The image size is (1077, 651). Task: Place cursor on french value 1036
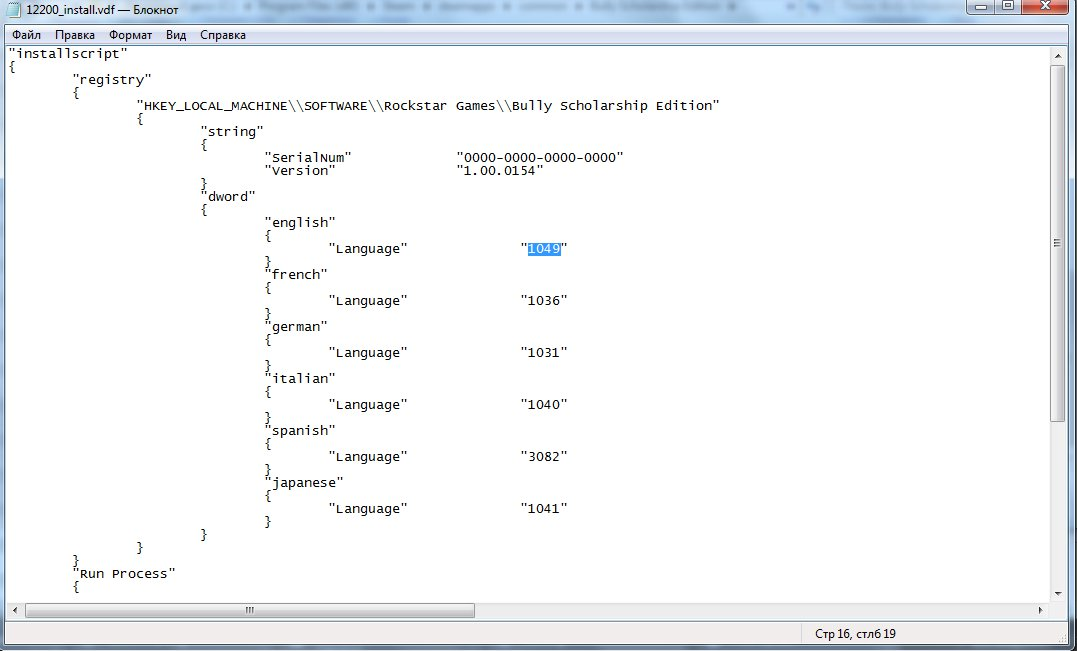click(x=544, y=301)
